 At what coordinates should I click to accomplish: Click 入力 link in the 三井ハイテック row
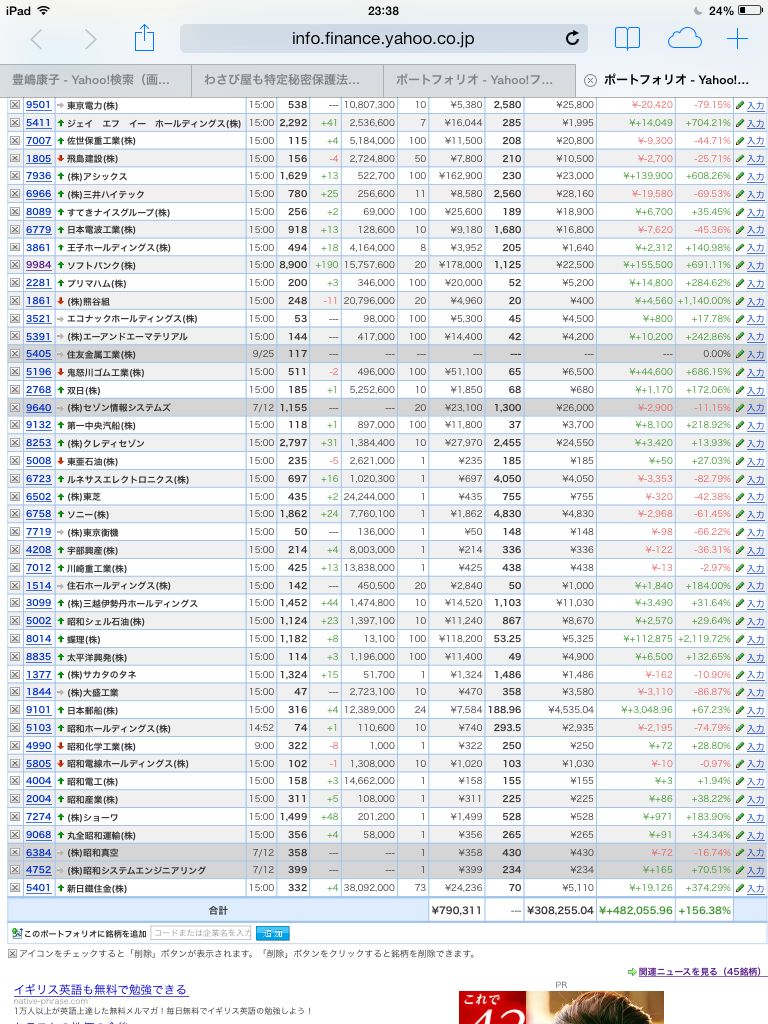[x=756, y=195]
